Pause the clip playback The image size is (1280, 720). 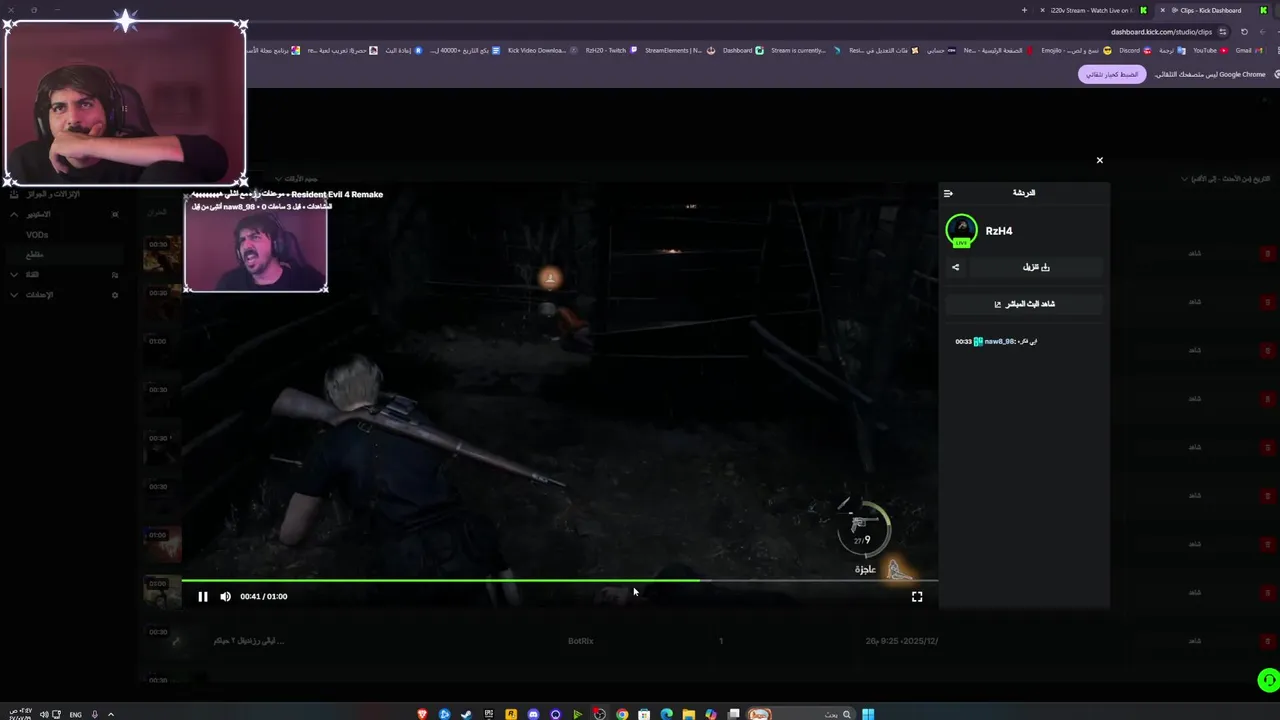203,596
